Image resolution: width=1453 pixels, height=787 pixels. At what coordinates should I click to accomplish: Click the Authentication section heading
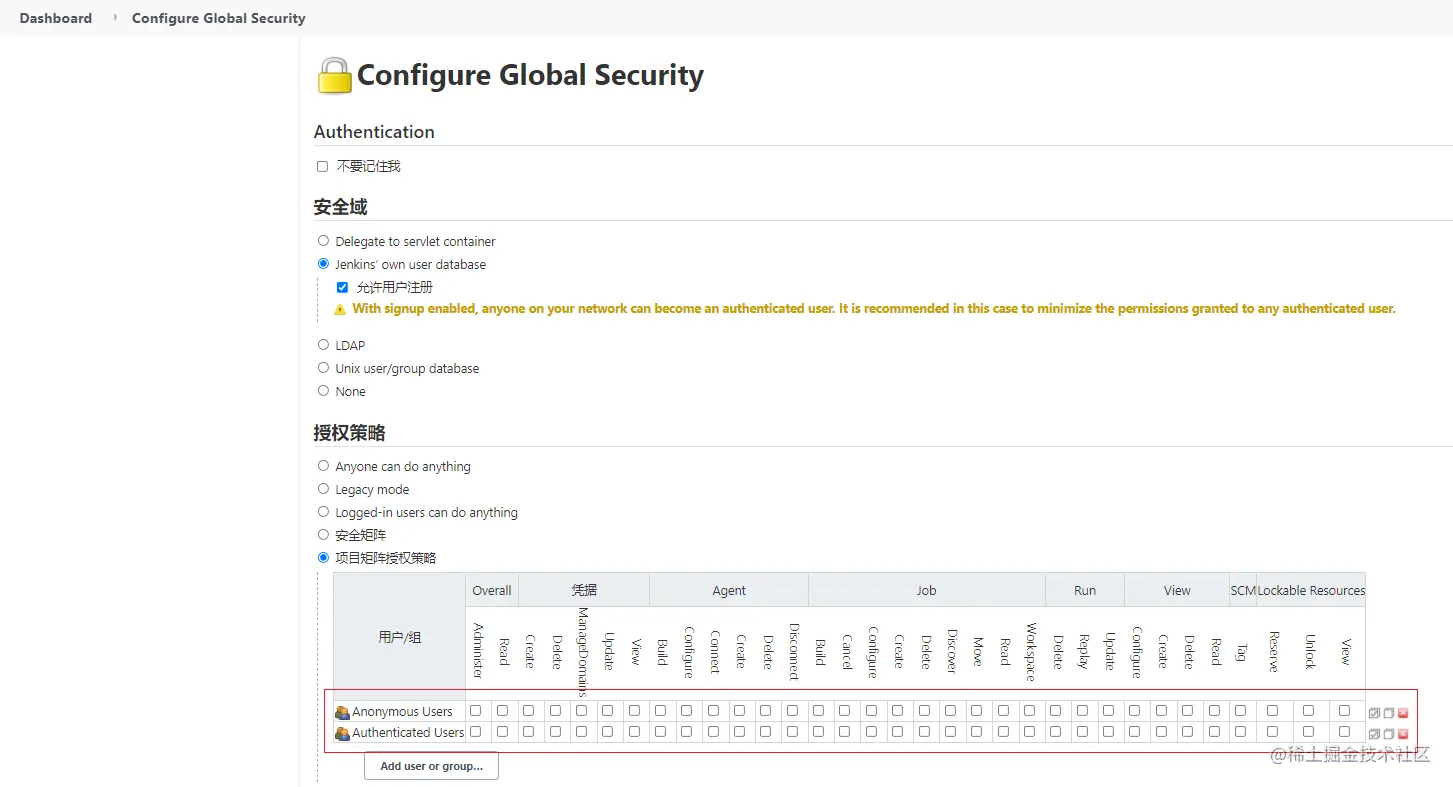coord(374,132)
